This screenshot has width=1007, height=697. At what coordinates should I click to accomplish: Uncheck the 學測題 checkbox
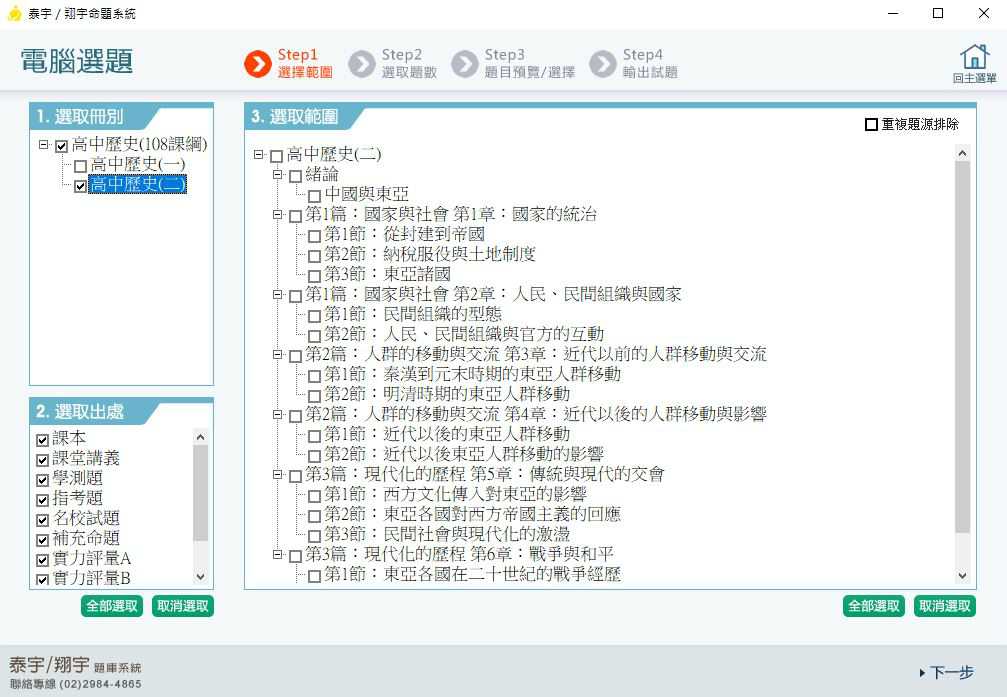click(x=42, y=480)
